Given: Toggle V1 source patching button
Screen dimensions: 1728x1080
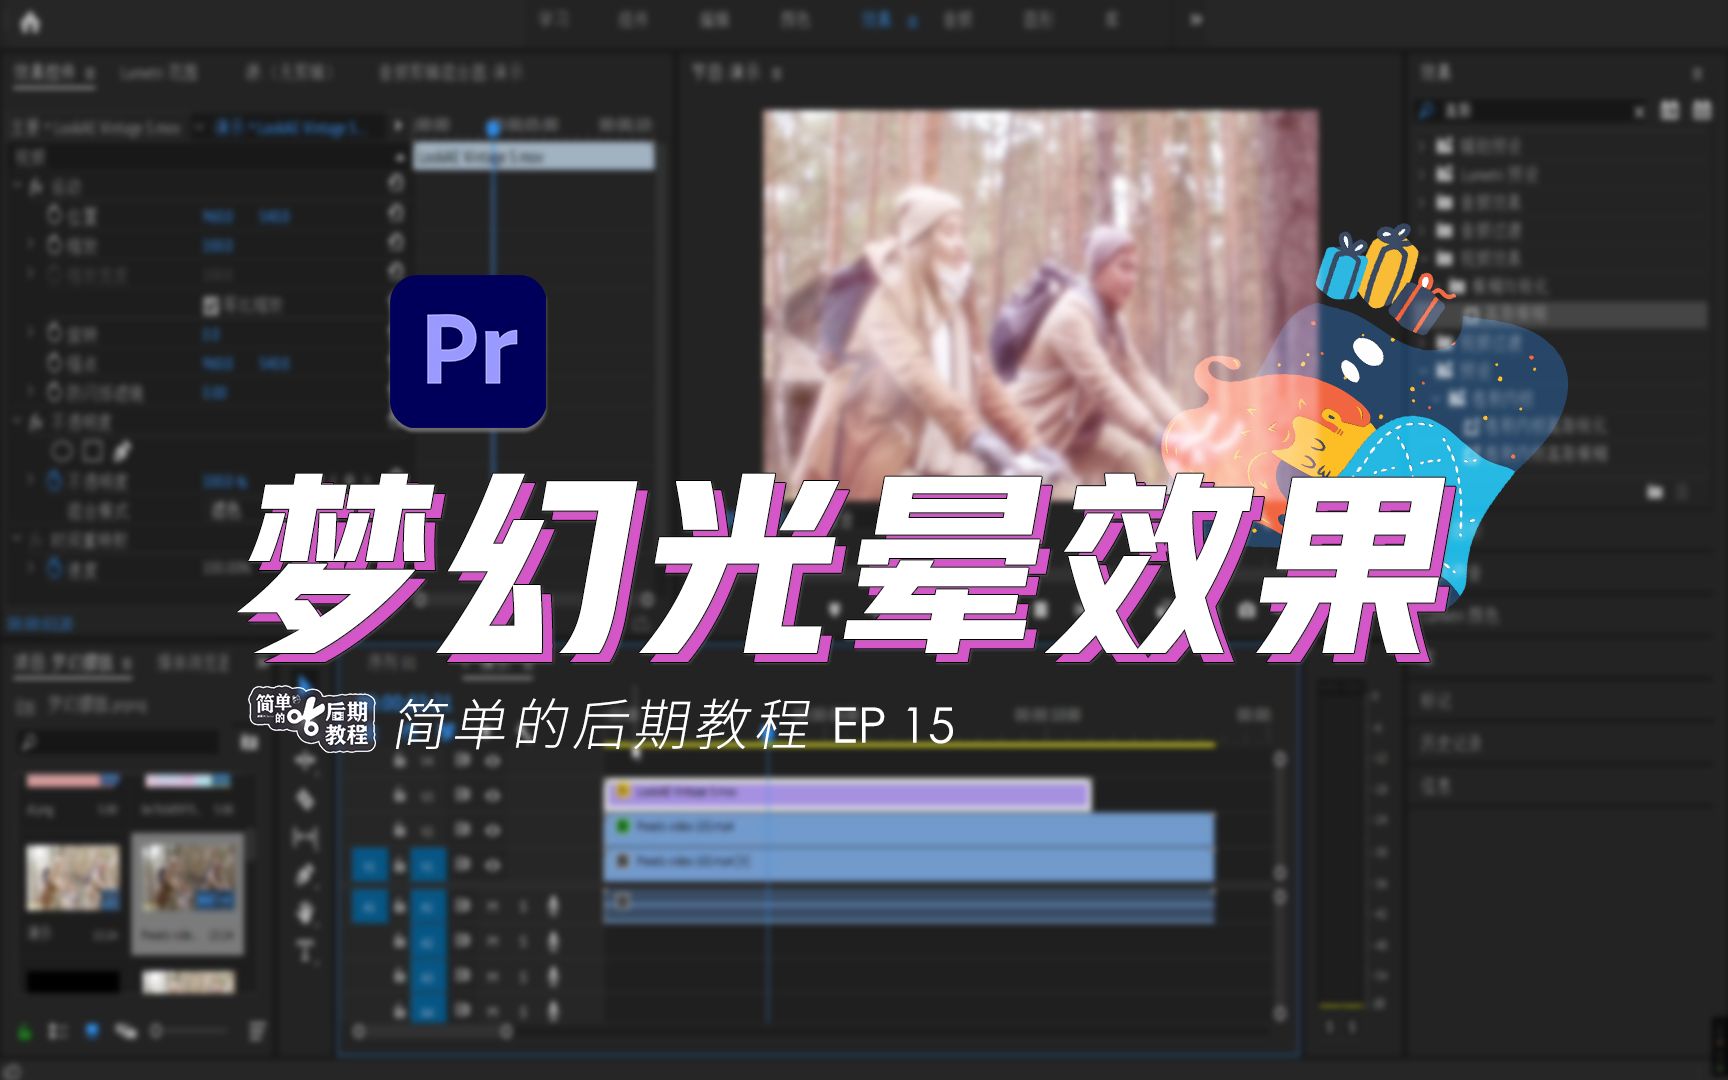Looking at the screenshot, I should 369,865.
